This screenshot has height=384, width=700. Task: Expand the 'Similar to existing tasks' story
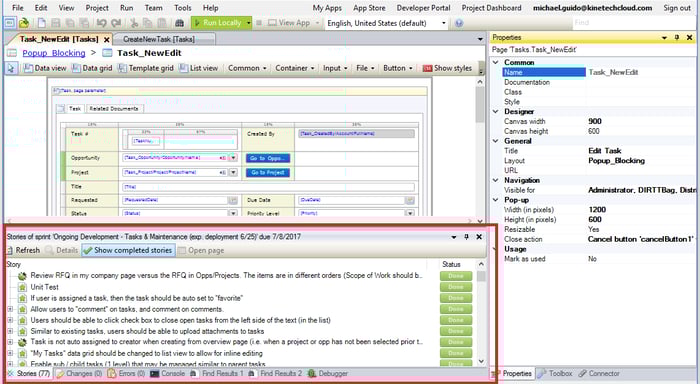click(10, 331)
